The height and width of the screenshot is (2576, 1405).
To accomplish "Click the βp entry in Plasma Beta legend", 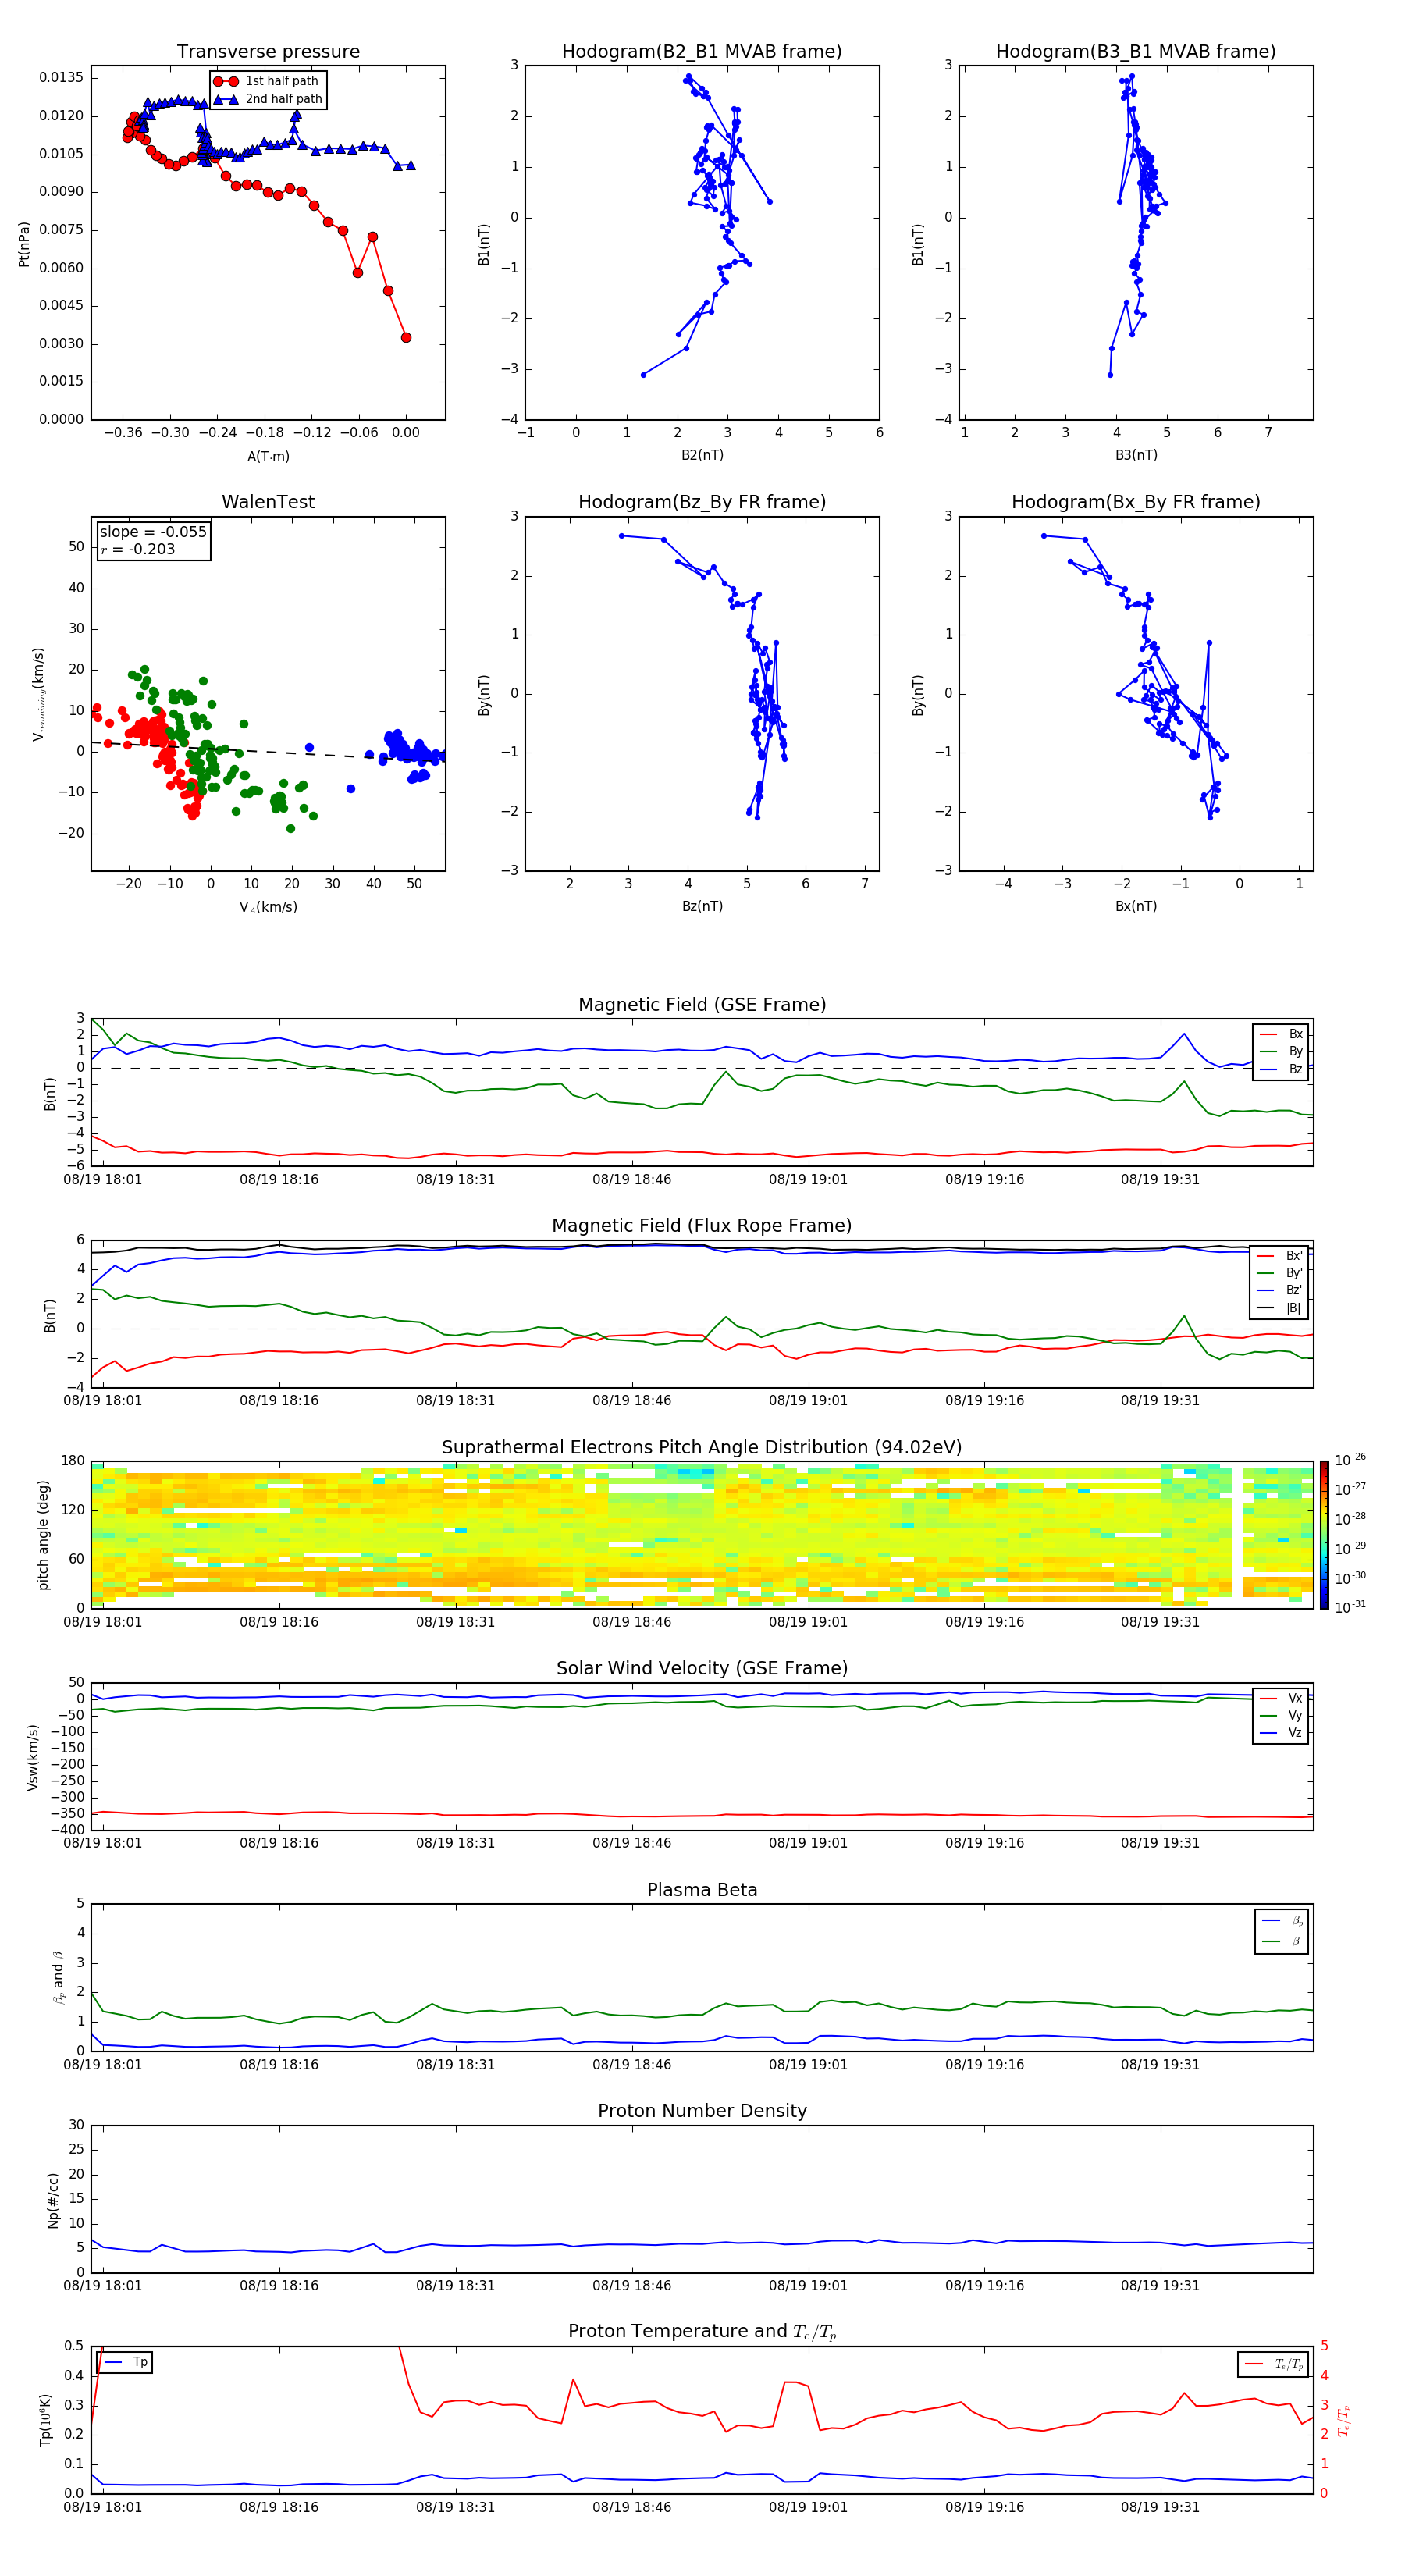I will tap(1283, 1920).
